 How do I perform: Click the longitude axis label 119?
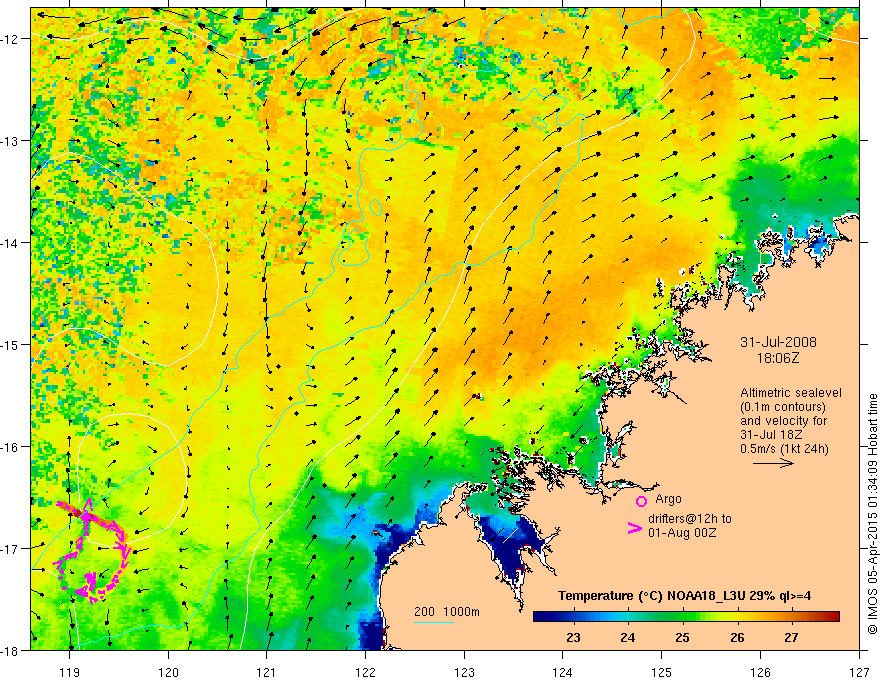point(70,672)
